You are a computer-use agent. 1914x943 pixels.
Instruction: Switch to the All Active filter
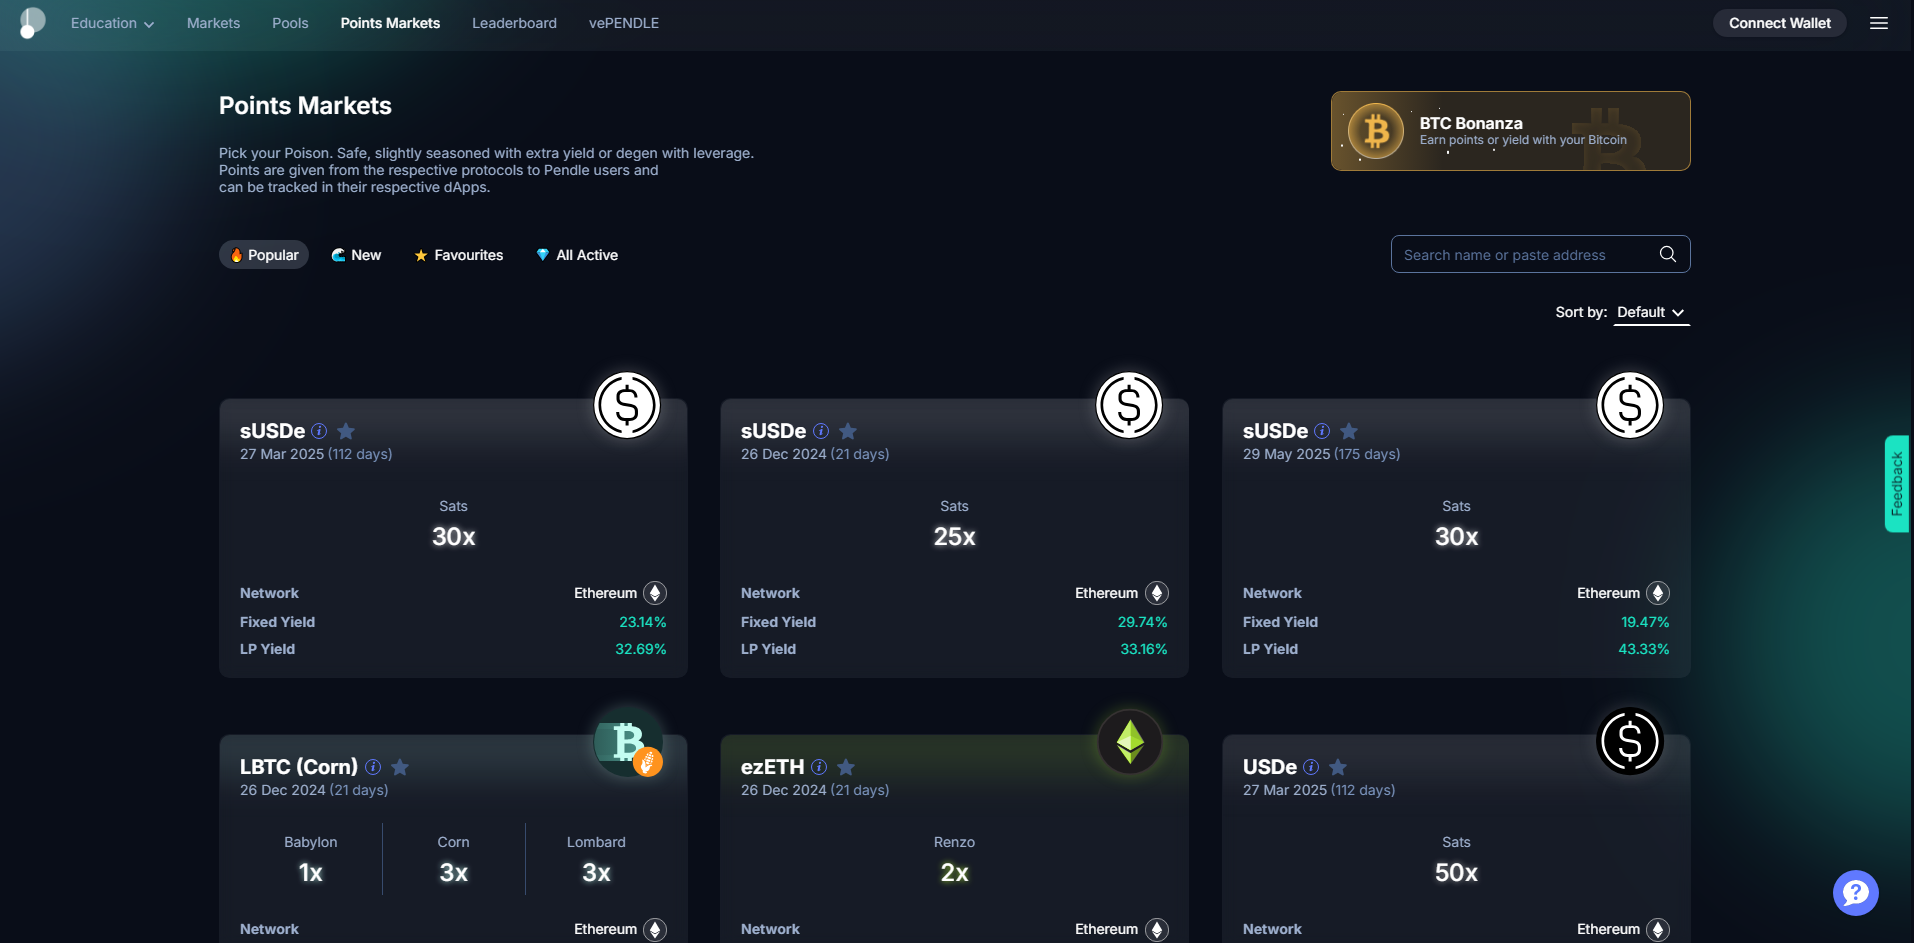pyautogui.click(x=577, y=255)
